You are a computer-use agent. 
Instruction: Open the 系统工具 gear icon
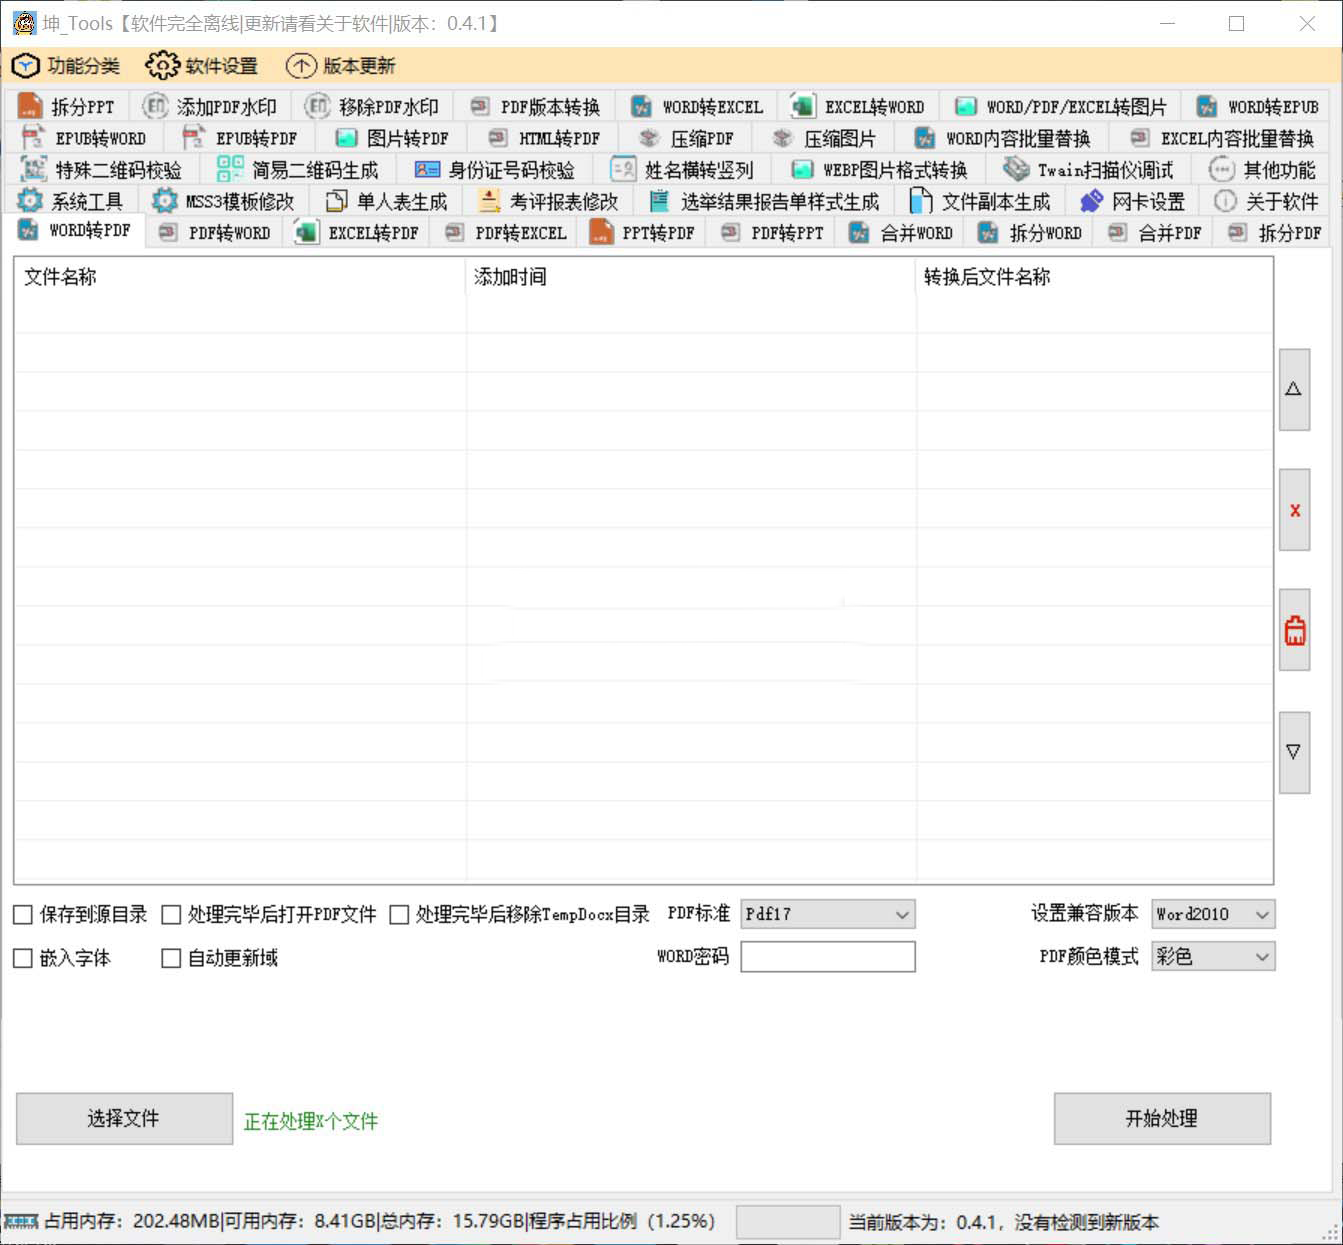(x=30, y=201)
